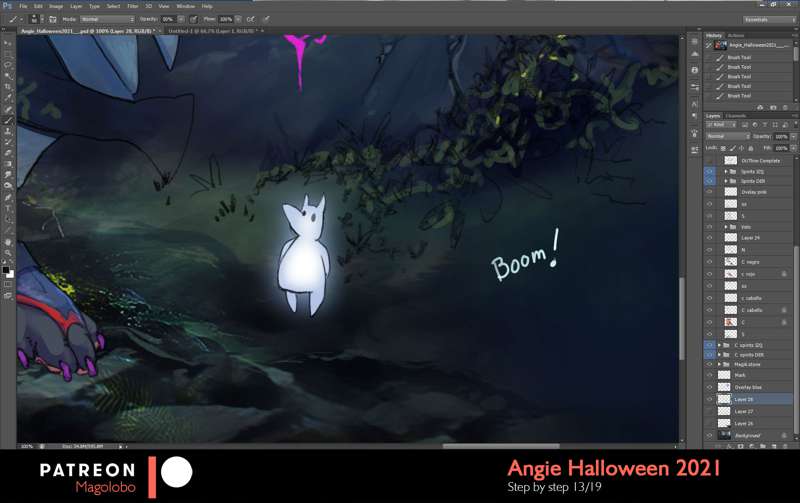Select the Crop tool
The height and width of the screenshot is (503, 800).
(8, 87)
